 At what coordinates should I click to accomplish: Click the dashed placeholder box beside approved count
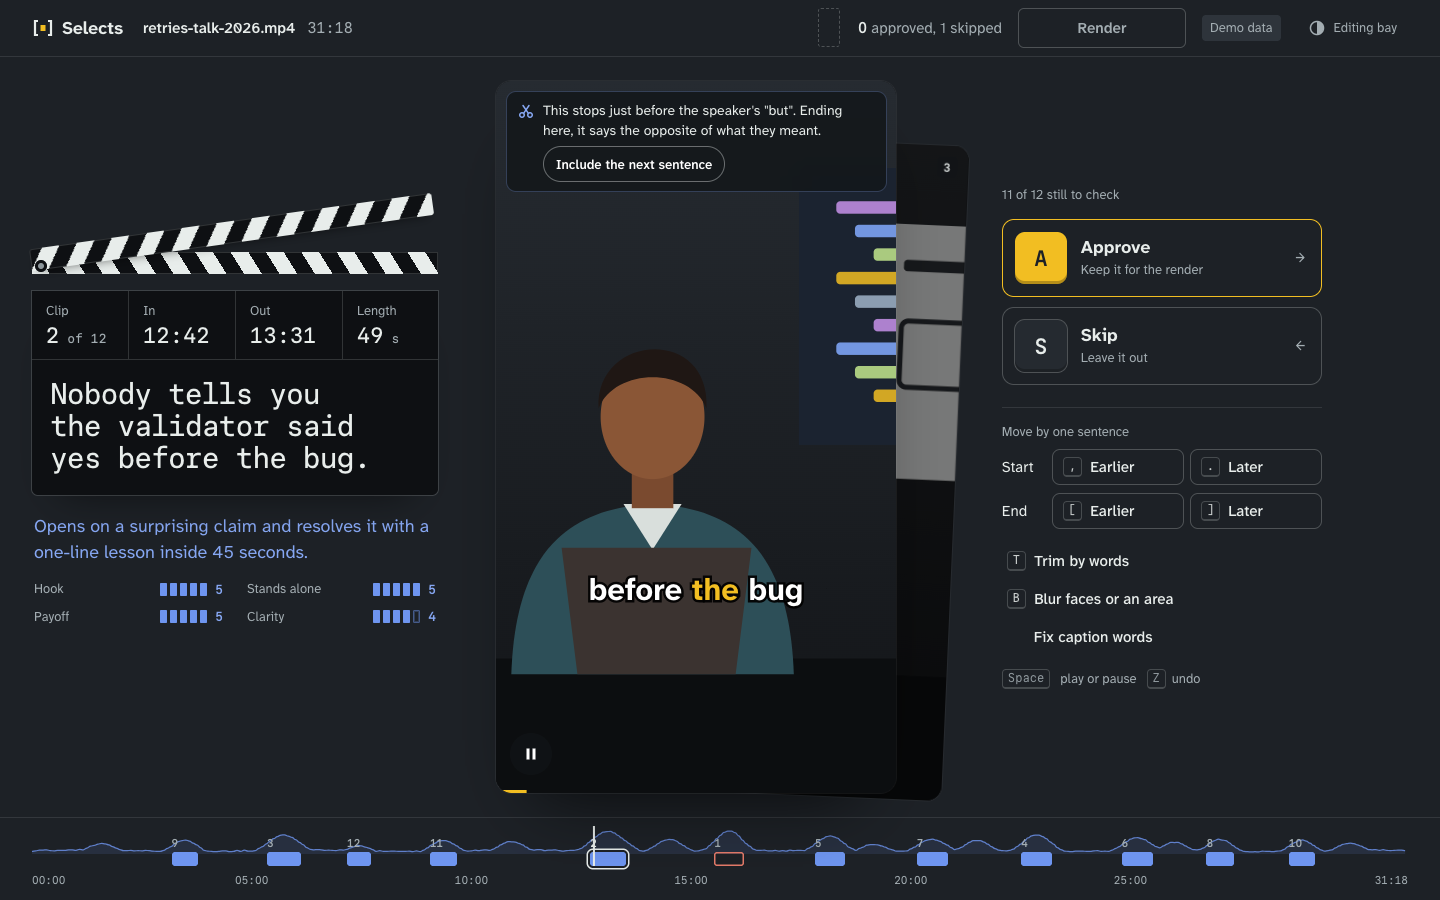pyautogui.click(x=829, y=28)
